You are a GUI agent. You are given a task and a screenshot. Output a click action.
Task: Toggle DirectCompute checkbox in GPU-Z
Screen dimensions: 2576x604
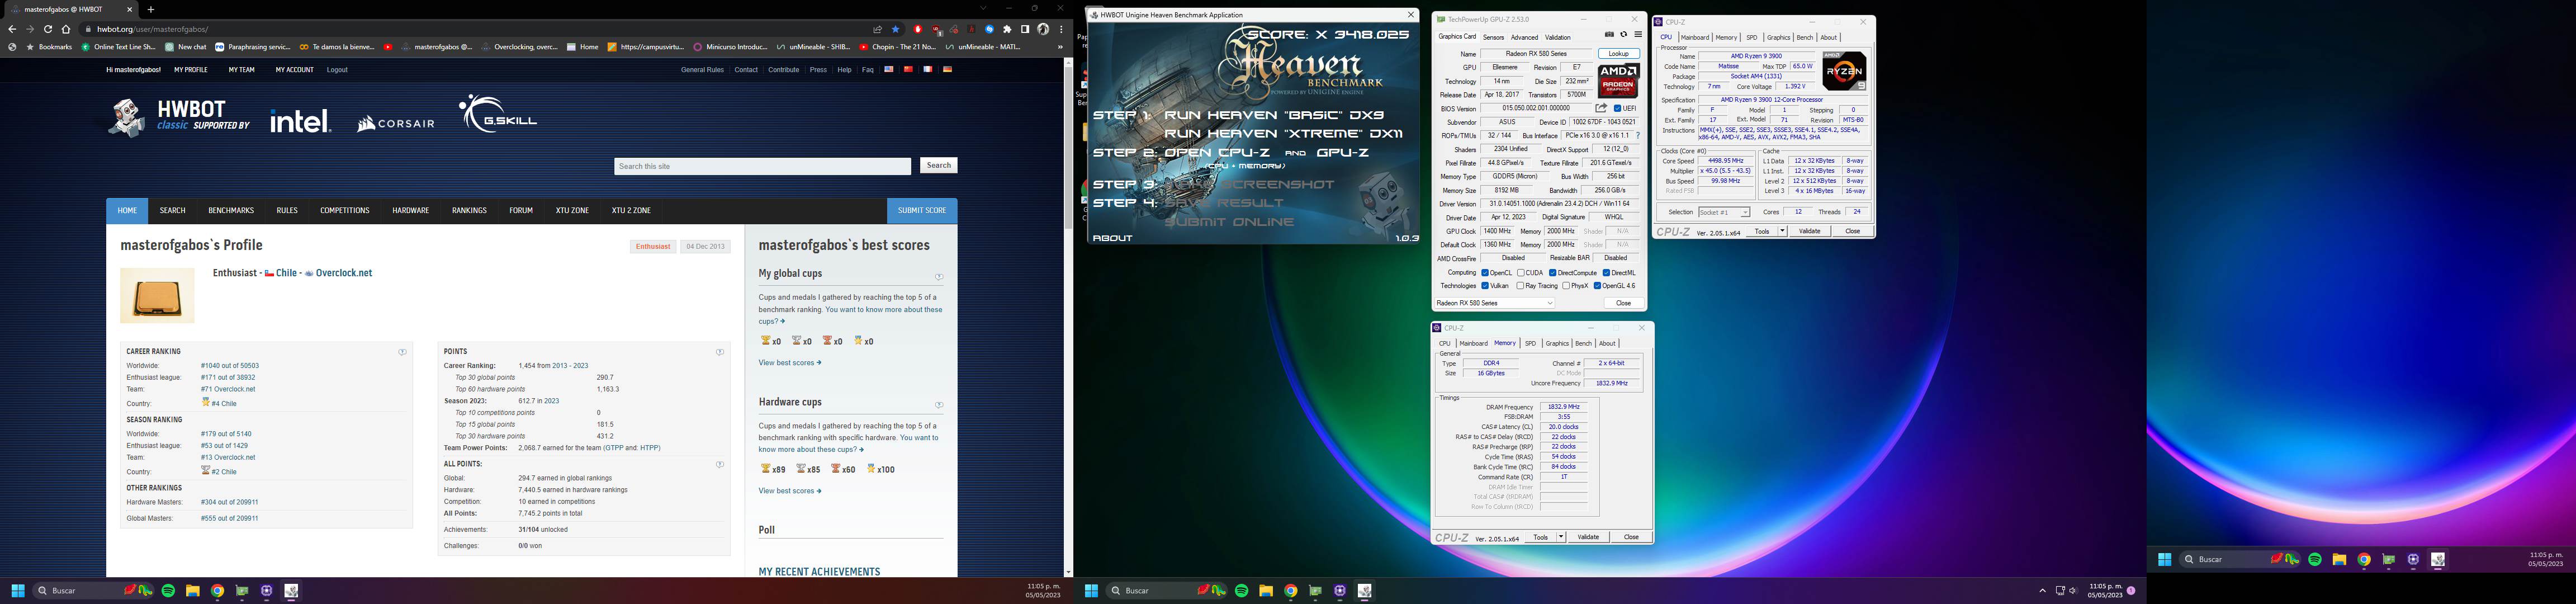click(1553, 273)
